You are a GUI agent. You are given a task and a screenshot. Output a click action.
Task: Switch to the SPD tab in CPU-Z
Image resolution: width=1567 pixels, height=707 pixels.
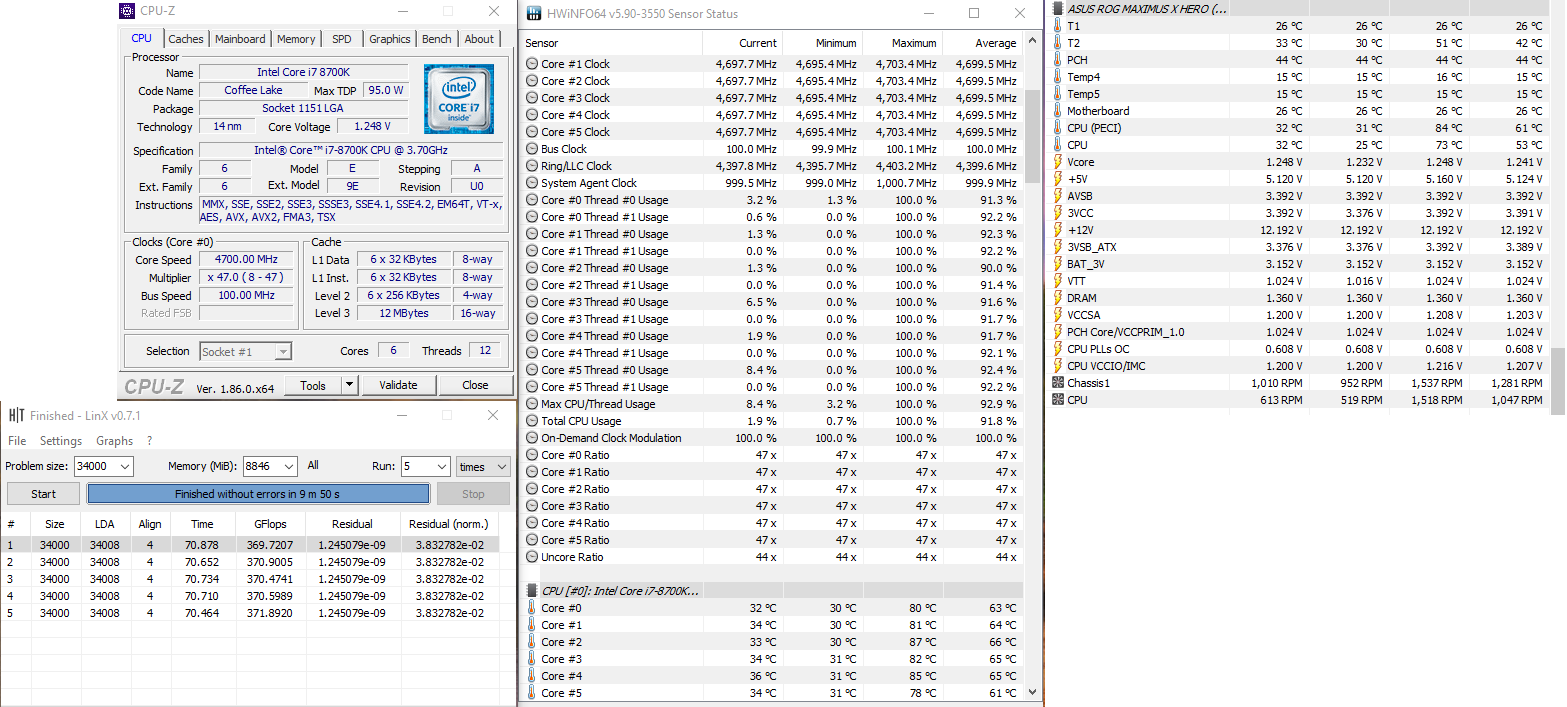point(342,39)
